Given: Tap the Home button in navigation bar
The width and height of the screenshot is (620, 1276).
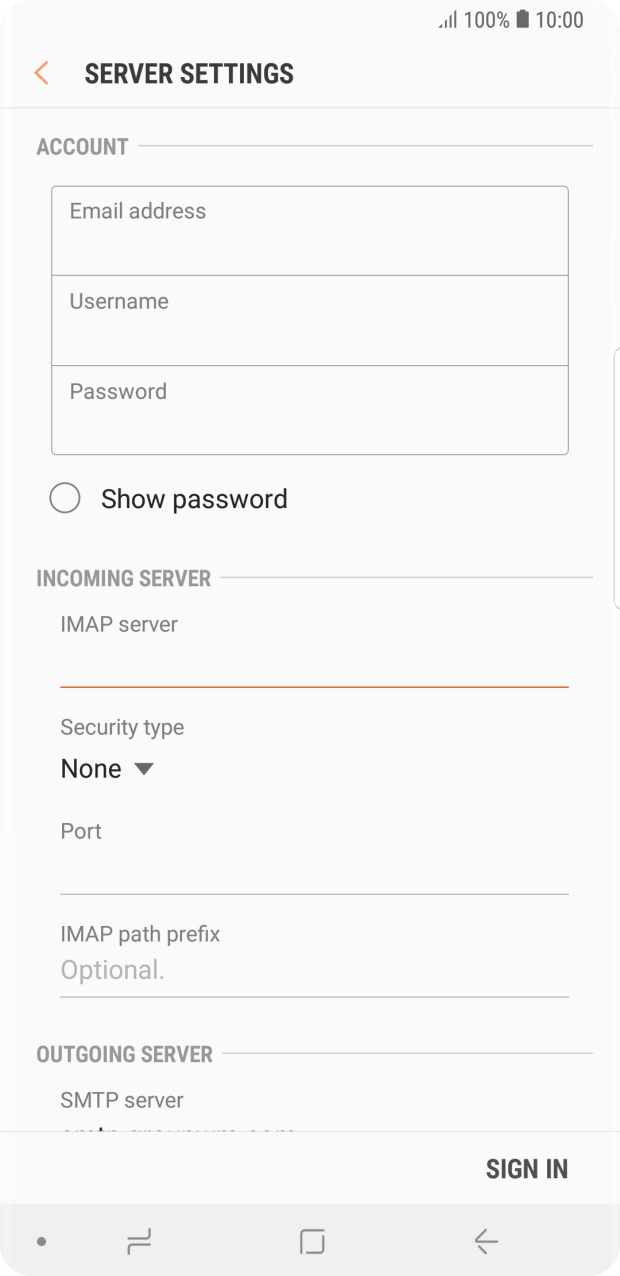Looking at the screenshot, I should 310,1242.
